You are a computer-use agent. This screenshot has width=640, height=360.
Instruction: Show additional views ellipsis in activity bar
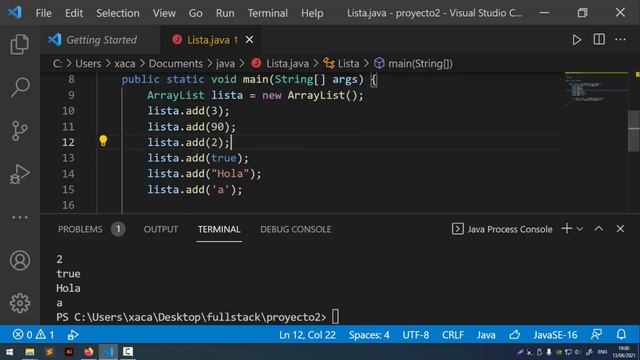point(20,217)
